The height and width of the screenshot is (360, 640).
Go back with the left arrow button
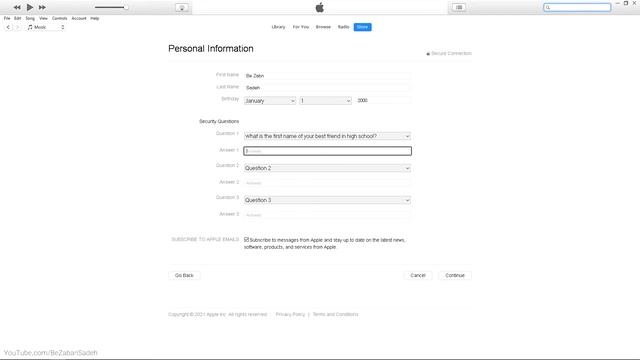8,27
